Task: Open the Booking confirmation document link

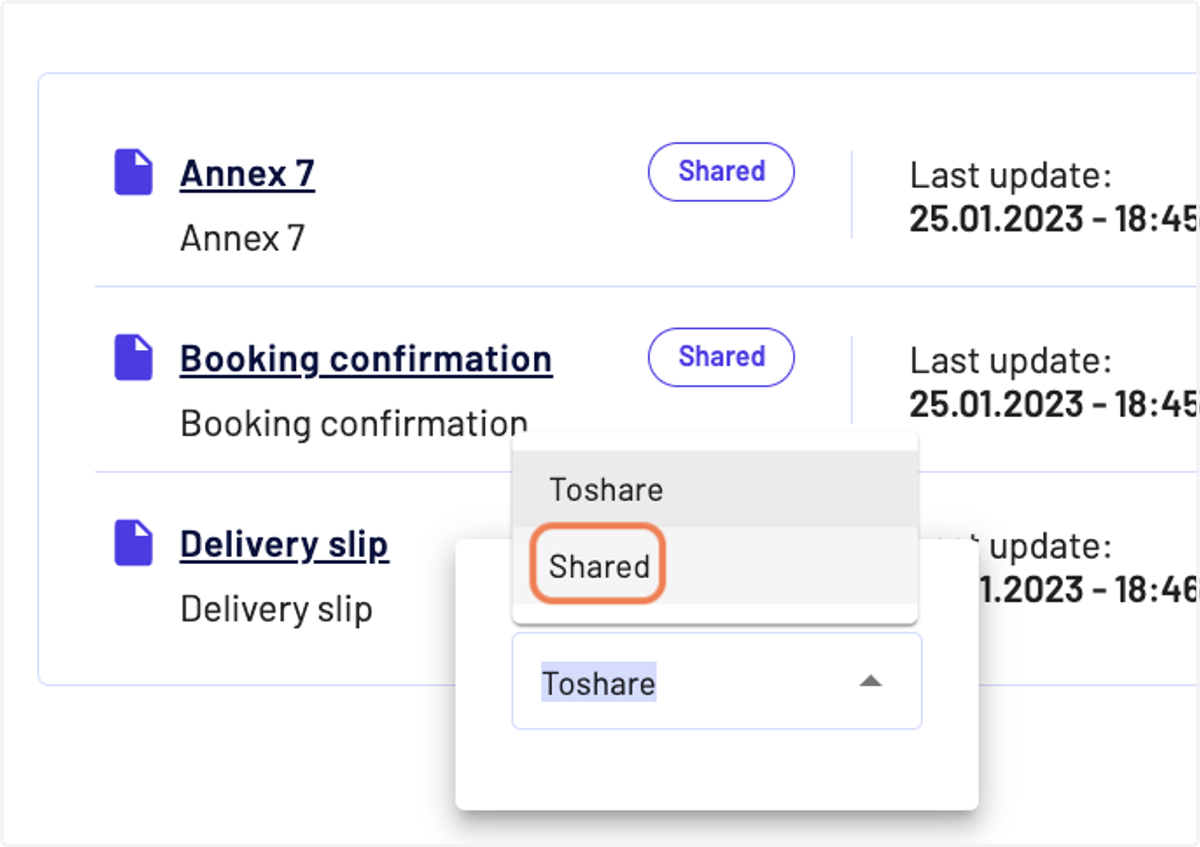Action: pos(366,359)
